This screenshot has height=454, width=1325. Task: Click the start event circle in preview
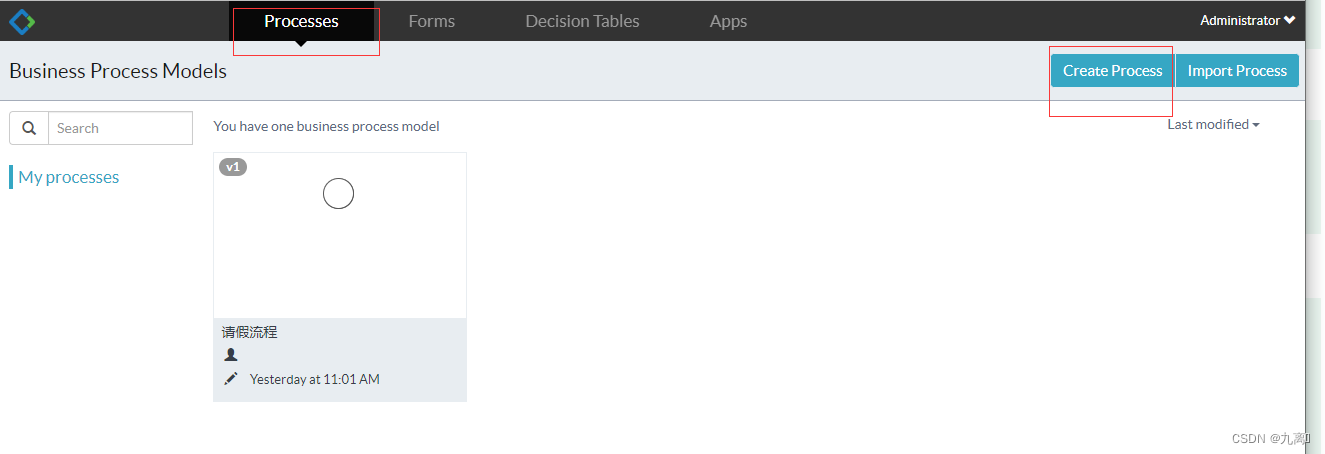point(339,193)
